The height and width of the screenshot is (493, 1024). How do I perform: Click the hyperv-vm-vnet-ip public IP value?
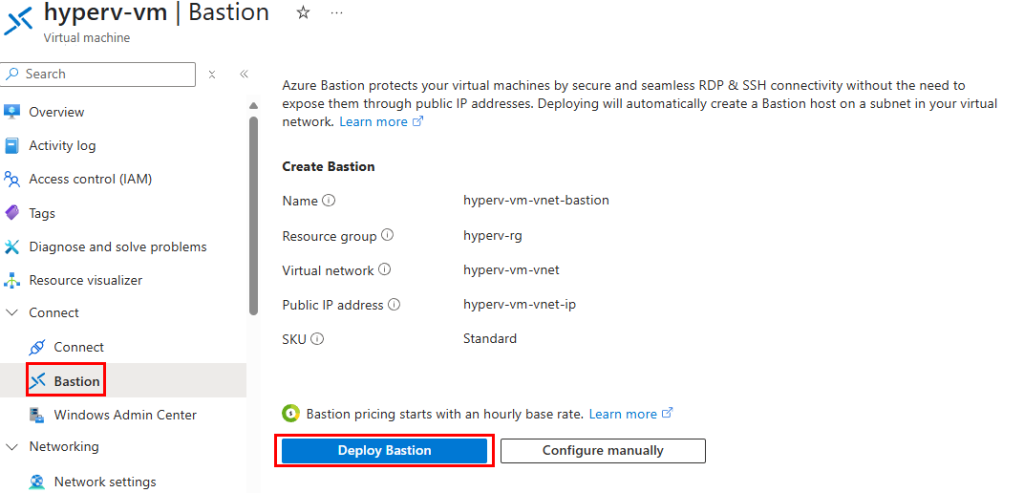(519, 304)
